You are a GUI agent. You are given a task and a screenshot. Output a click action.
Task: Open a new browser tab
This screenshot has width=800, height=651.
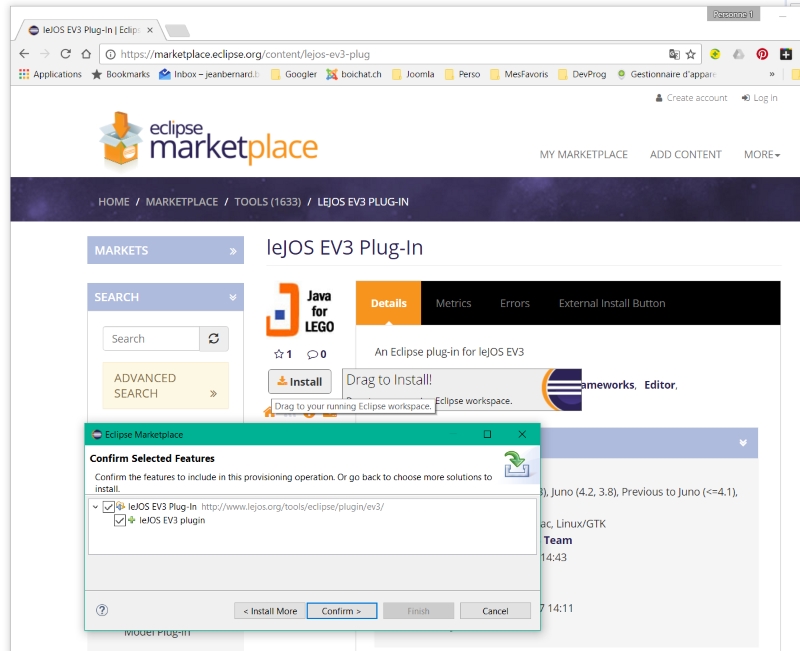[x=178, y=31]
